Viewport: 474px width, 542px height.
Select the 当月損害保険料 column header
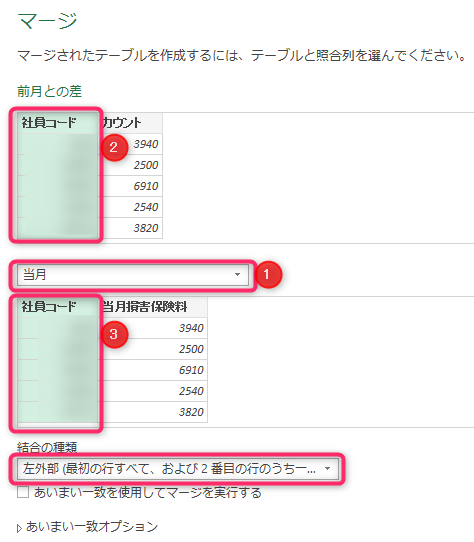(154, 307)
